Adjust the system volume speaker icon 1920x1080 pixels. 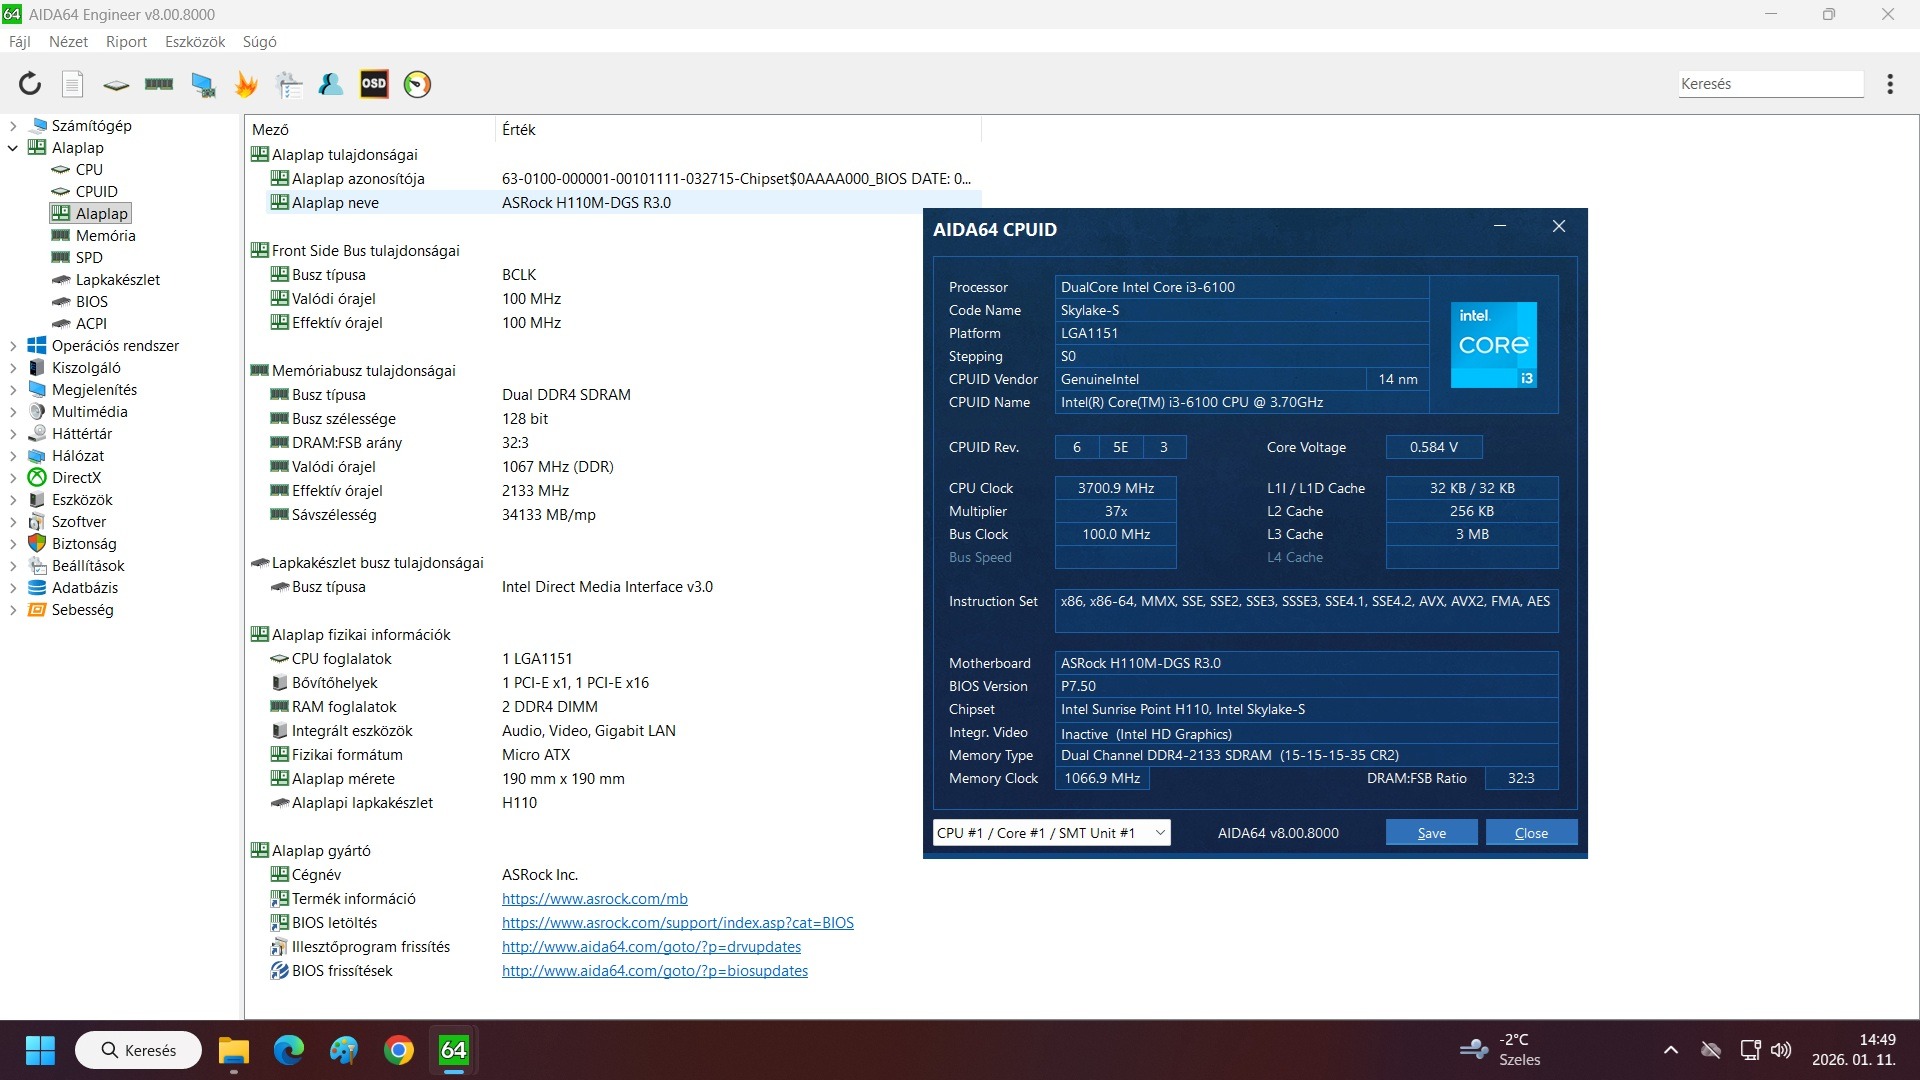click(1783, 1050)
